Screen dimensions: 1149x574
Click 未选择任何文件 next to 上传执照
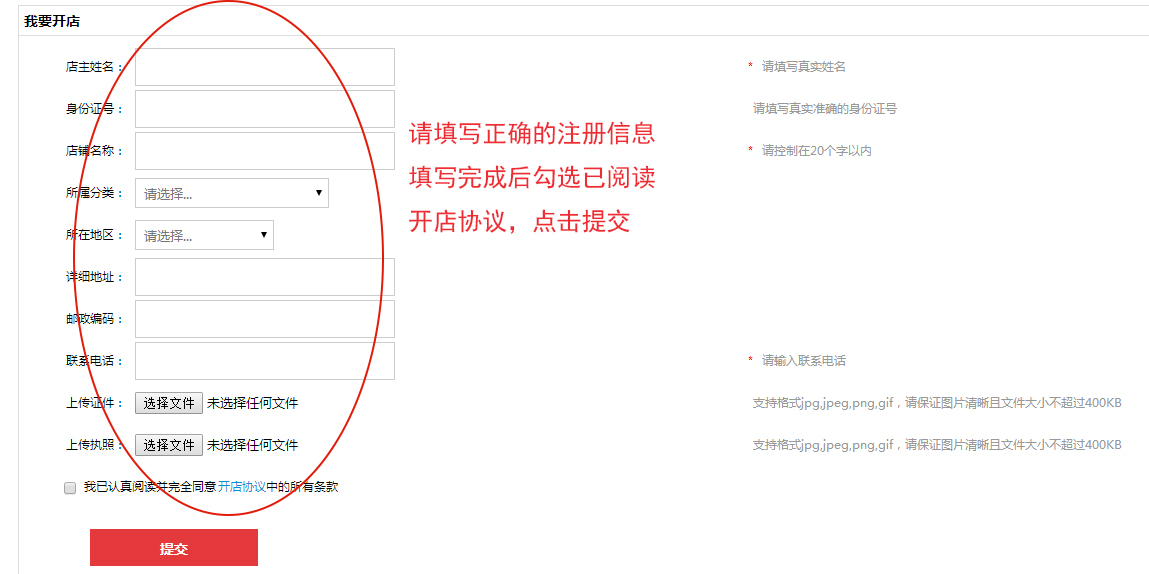pos(253,445)
